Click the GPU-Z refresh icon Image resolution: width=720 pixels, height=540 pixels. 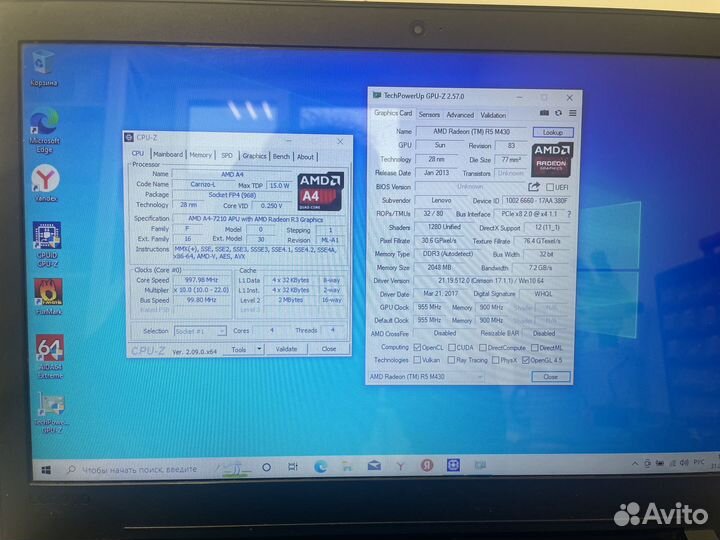558,113
